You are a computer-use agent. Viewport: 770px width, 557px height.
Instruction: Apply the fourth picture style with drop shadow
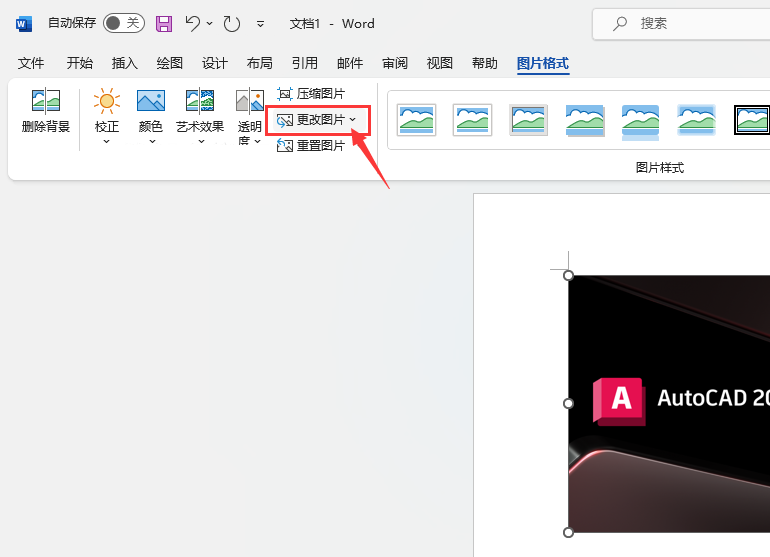point(584,120)
